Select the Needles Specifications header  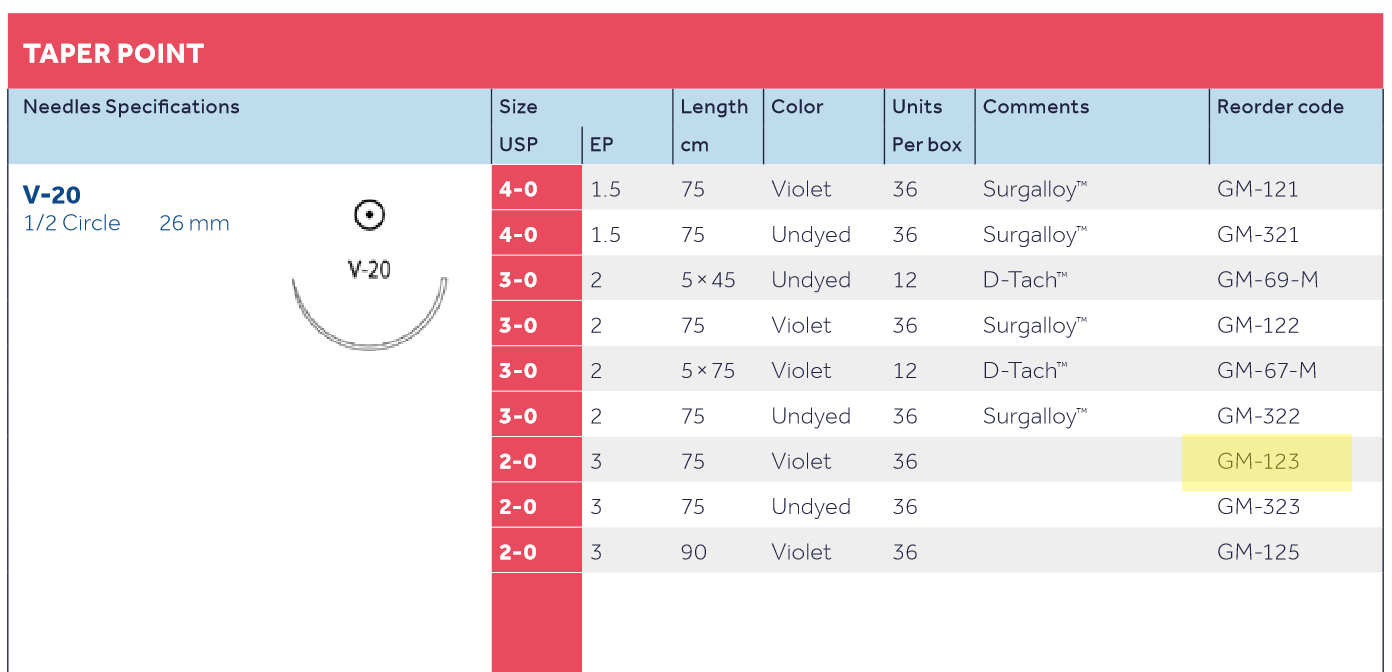coord(131,107)
